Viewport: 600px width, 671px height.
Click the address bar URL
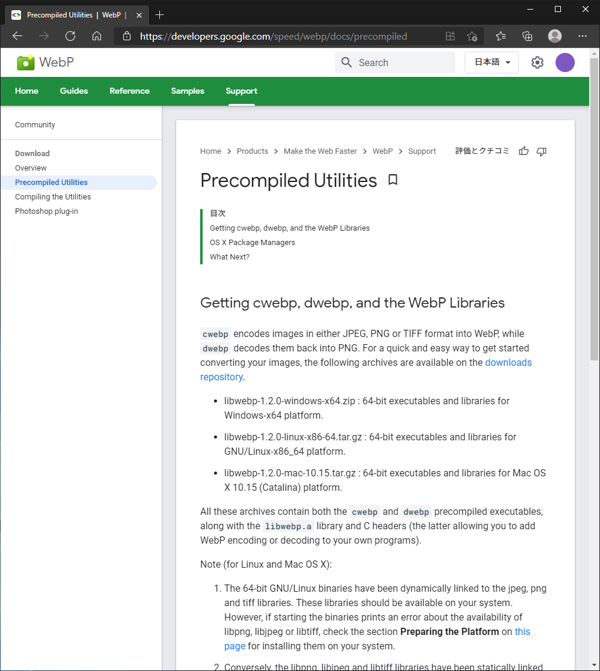point(273,36)
